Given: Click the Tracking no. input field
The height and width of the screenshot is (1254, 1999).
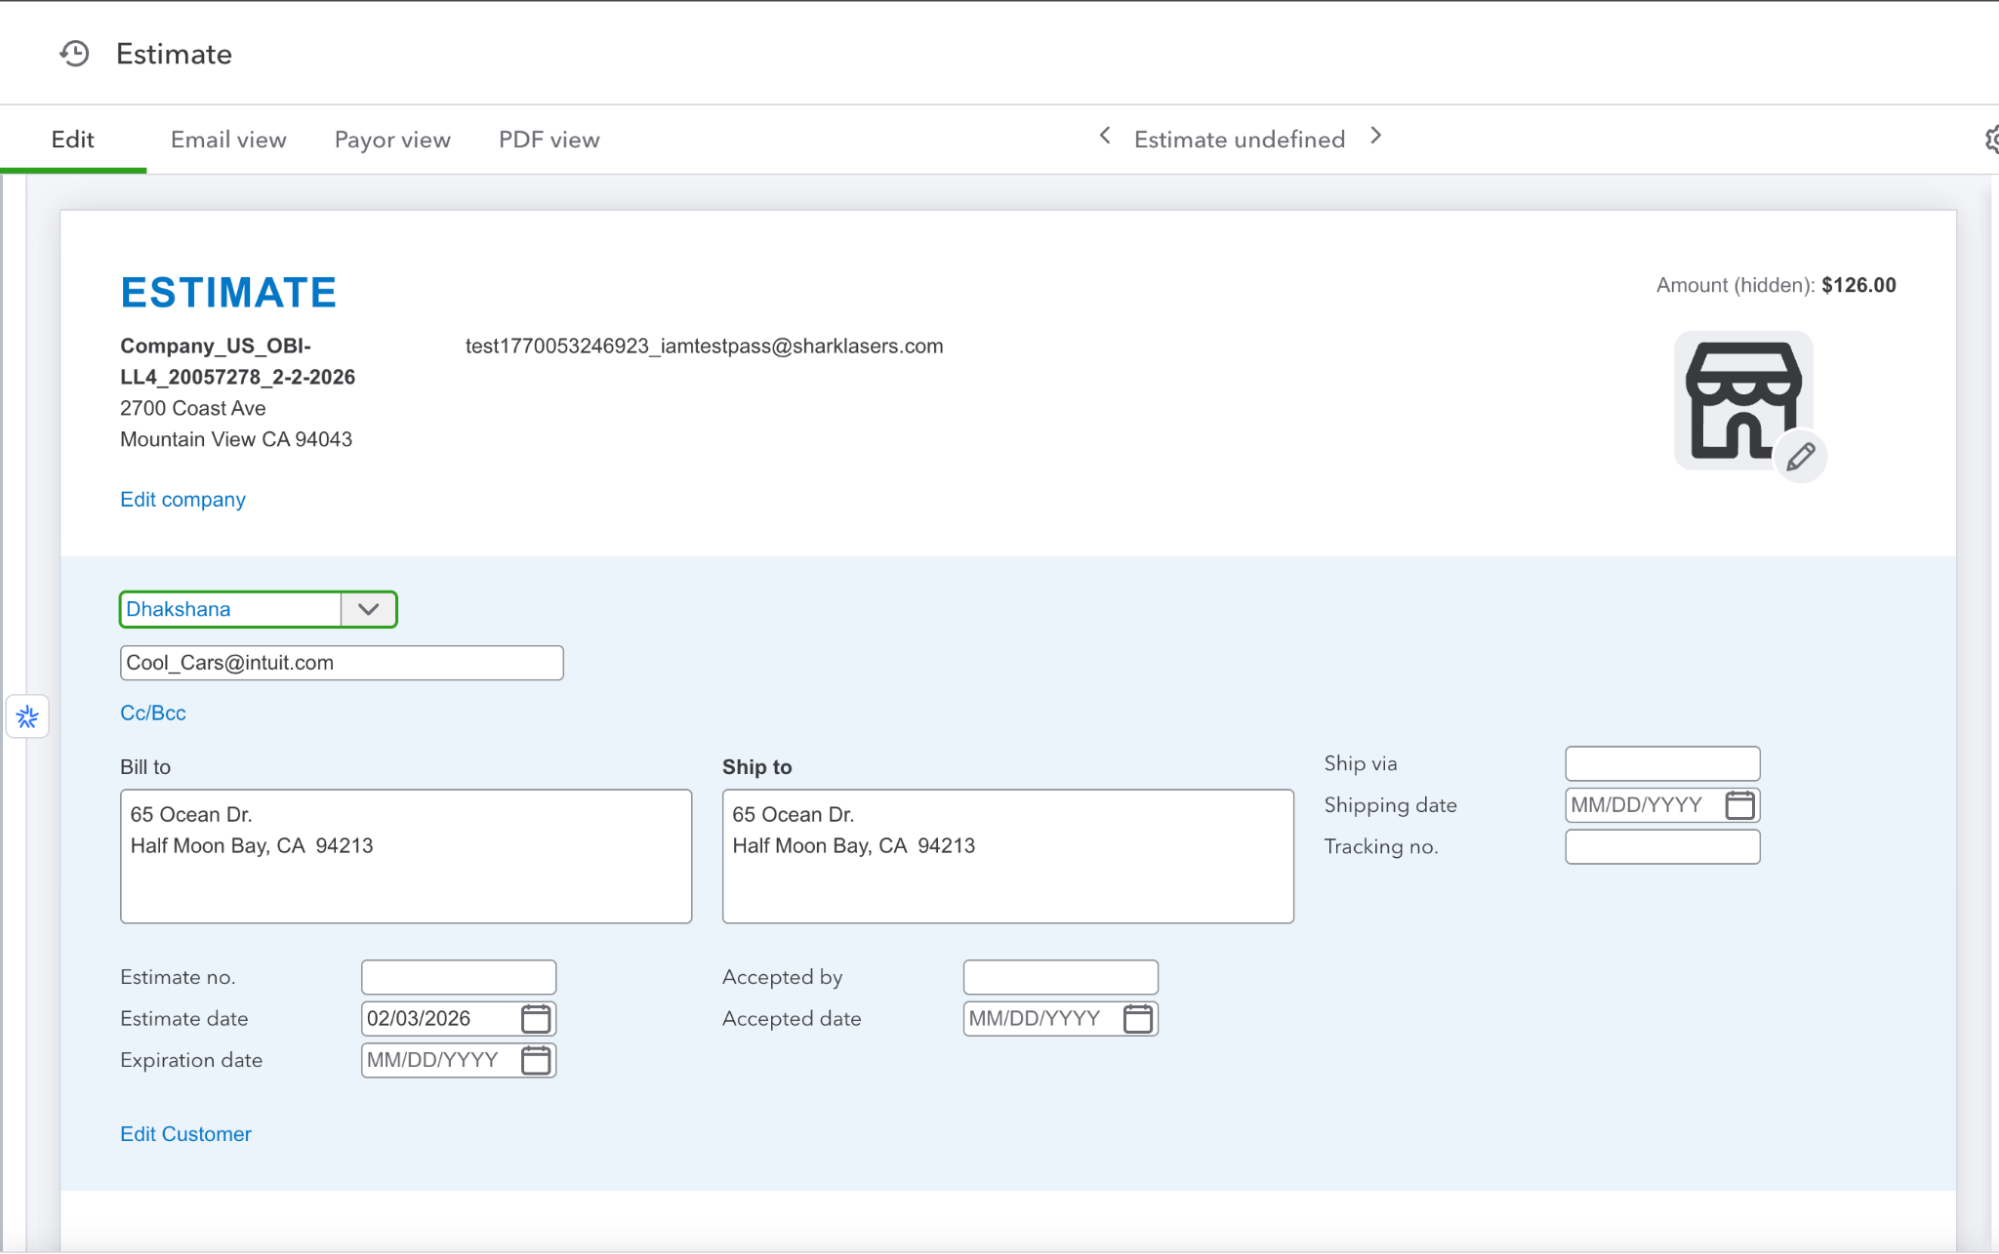Looking at the screenshot, I should click(x=1662, y=847).
